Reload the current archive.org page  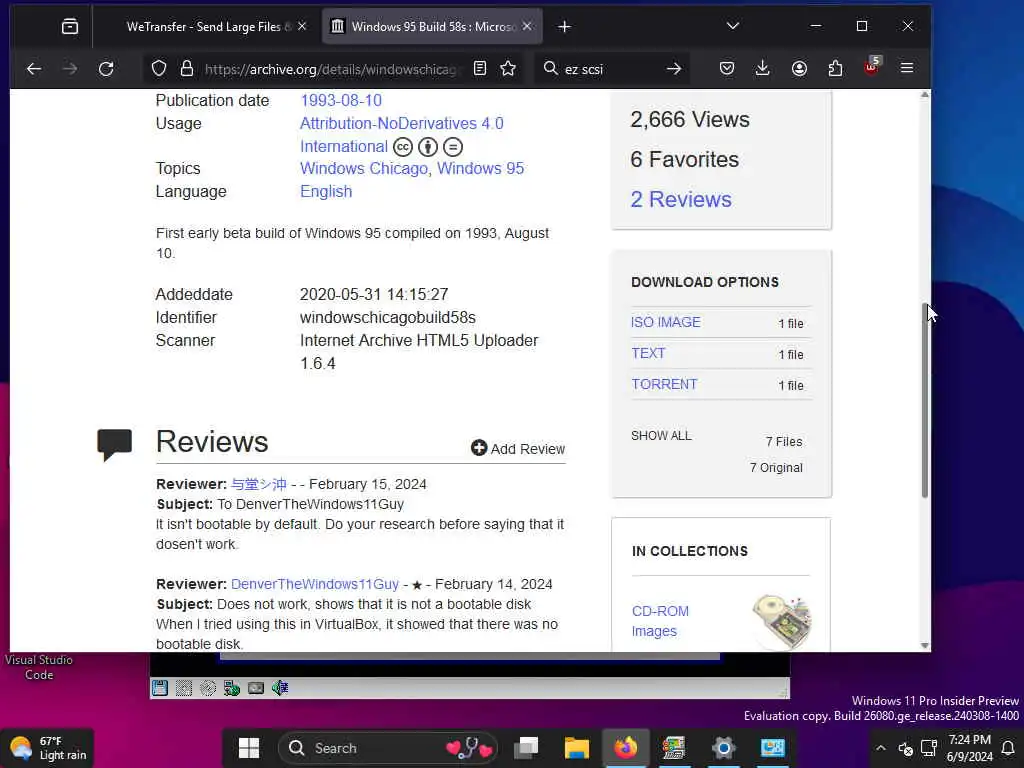pyautogui.click(x=106, y=69)
